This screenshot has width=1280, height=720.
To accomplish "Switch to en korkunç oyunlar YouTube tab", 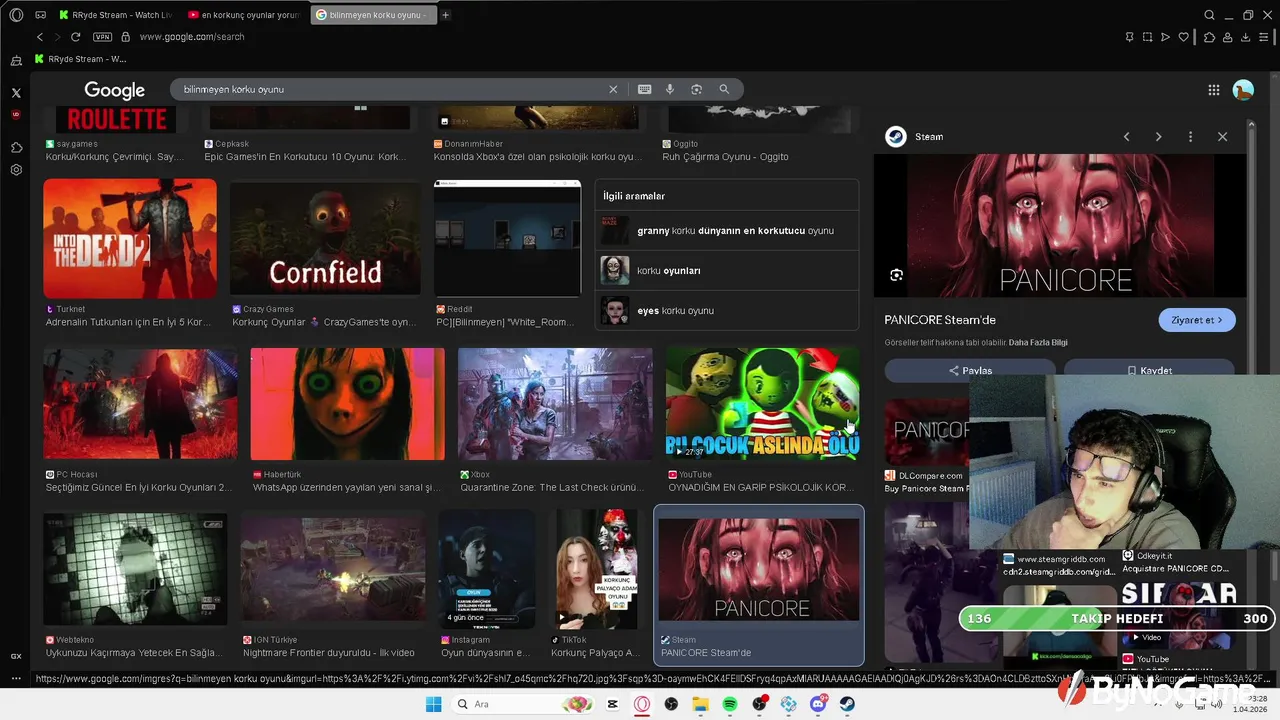I will tap(244, 15).
